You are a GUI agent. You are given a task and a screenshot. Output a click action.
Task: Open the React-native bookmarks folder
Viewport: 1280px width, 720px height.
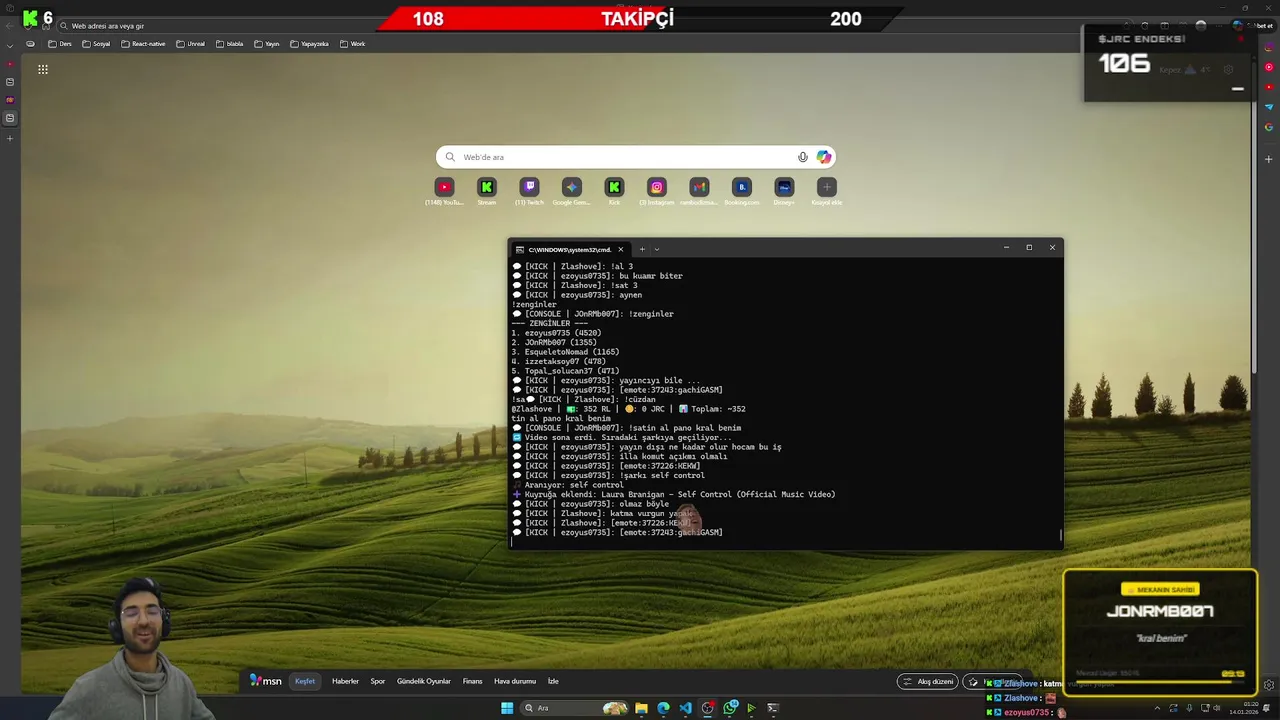pyautogui.click(x=143, y=44)
